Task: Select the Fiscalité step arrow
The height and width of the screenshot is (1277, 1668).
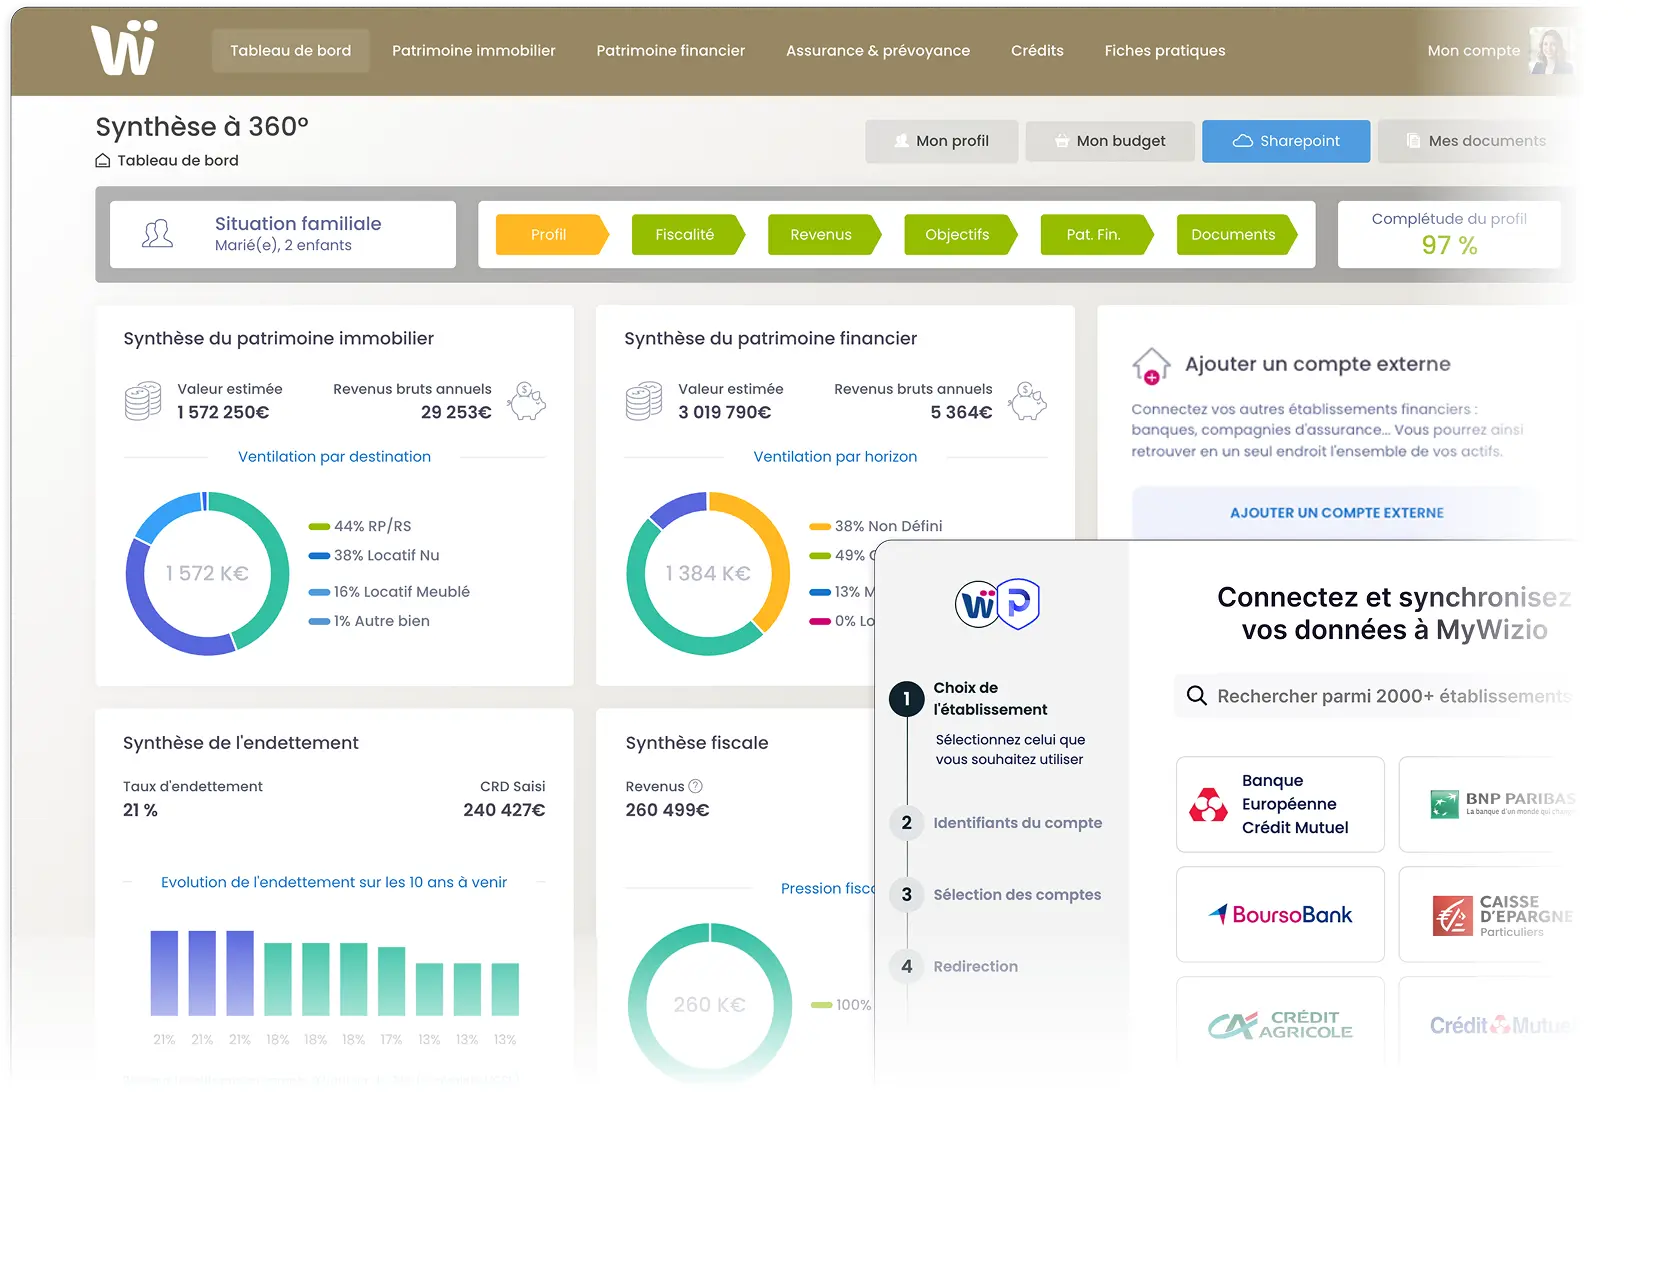Action: coord(686,235)
